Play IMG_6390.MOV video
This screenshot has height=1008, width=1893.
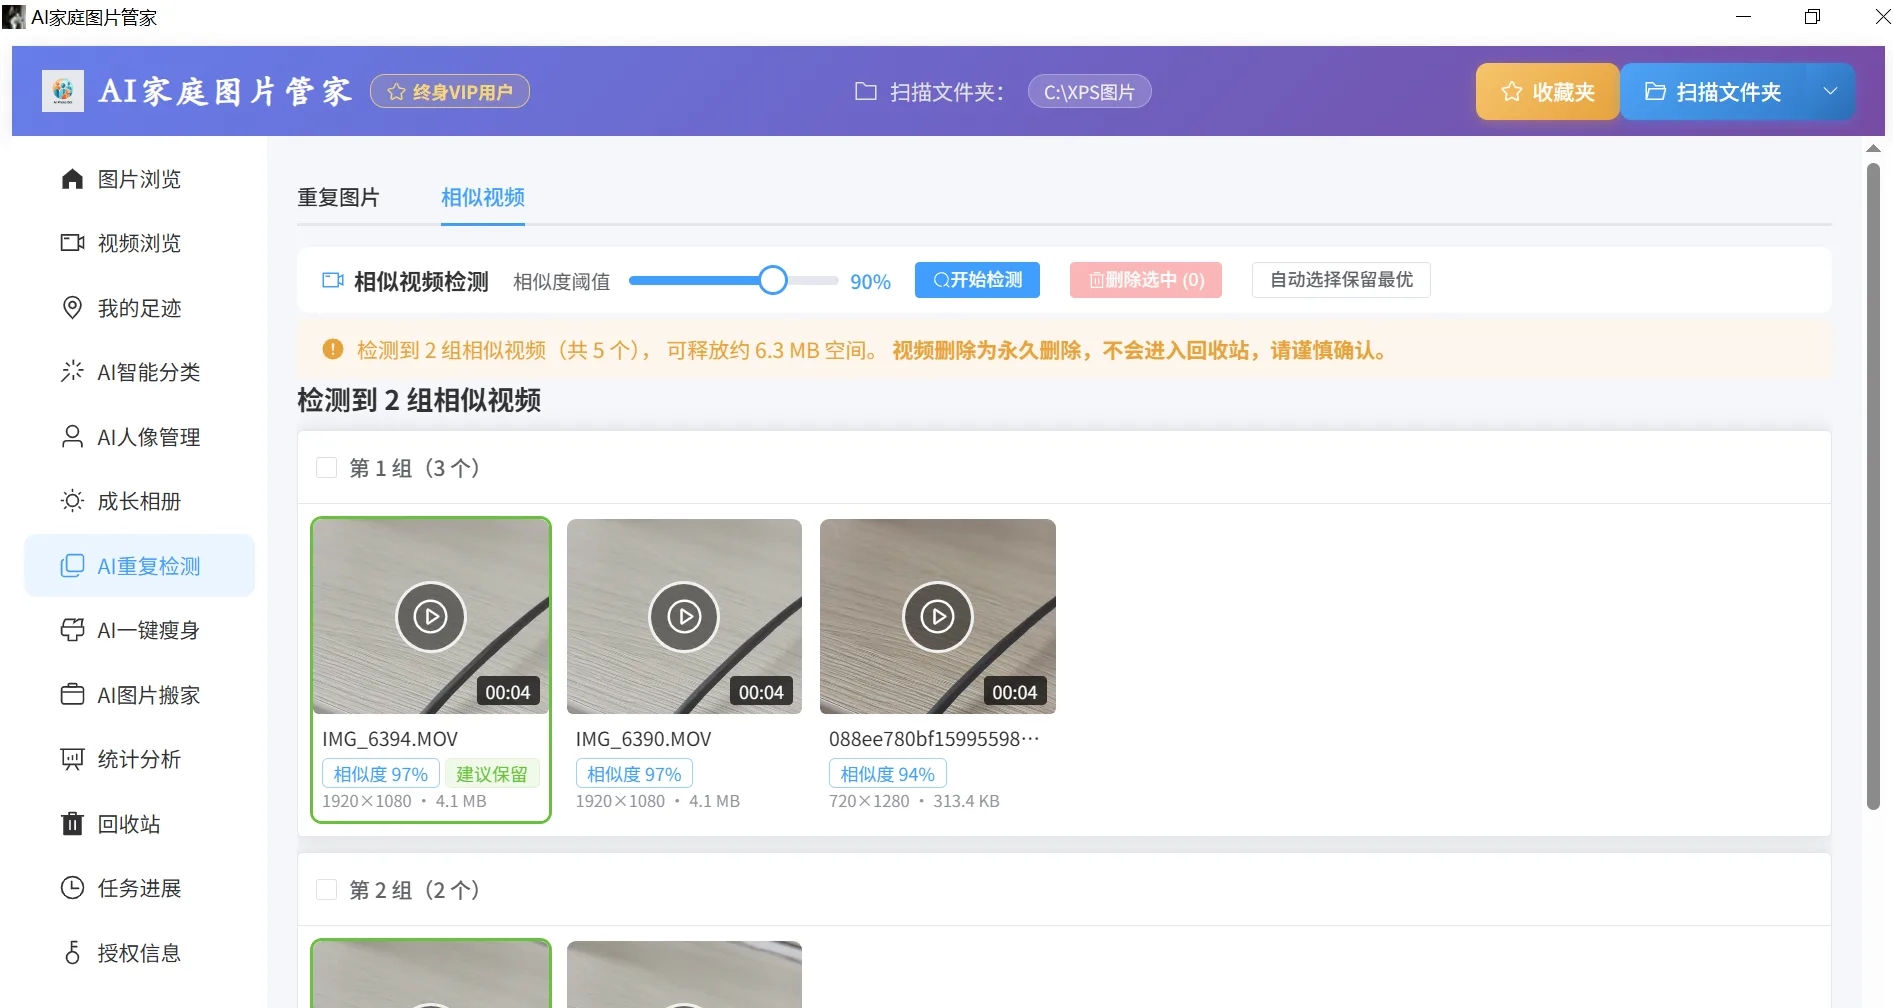pos(684,617)
